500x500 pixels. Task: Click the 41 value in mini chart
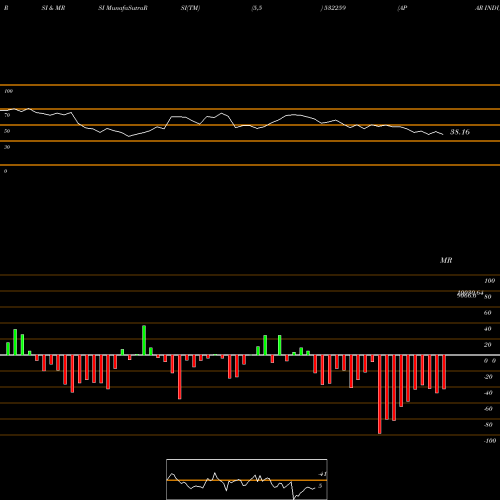pos(322,474)
